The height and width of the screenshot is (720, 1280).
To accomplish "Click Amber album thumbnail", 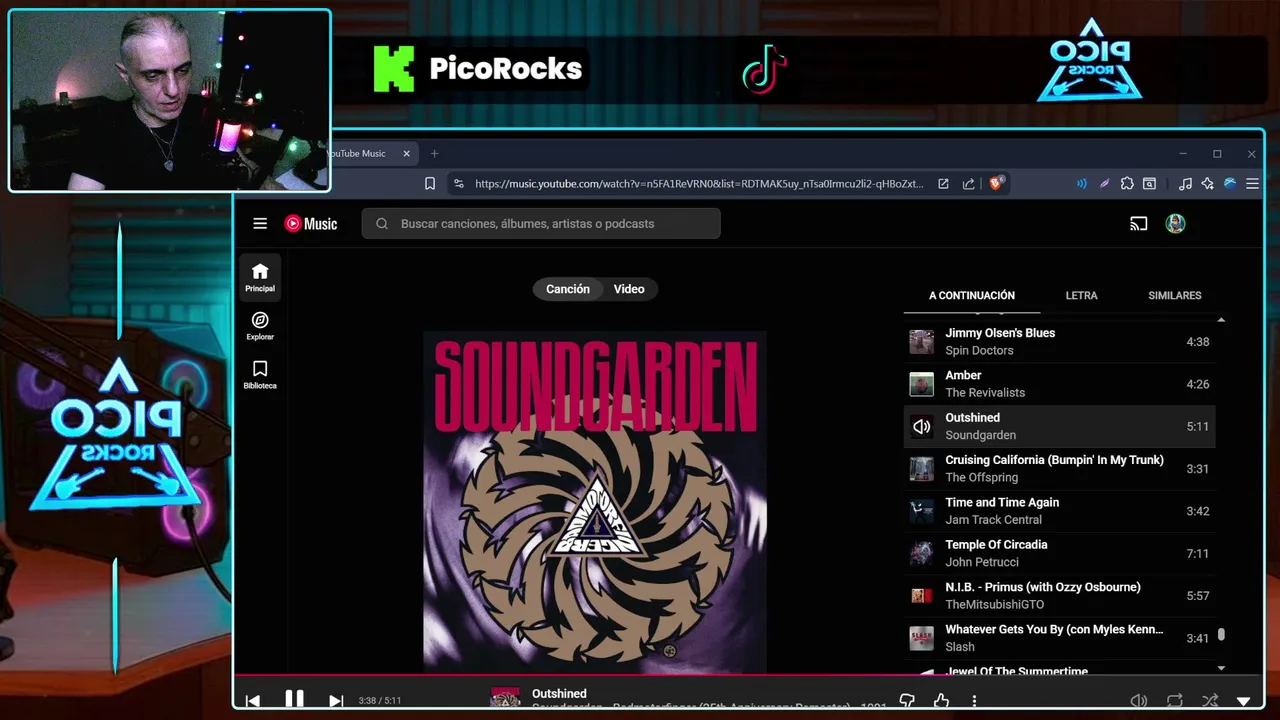I will point(921,384).
